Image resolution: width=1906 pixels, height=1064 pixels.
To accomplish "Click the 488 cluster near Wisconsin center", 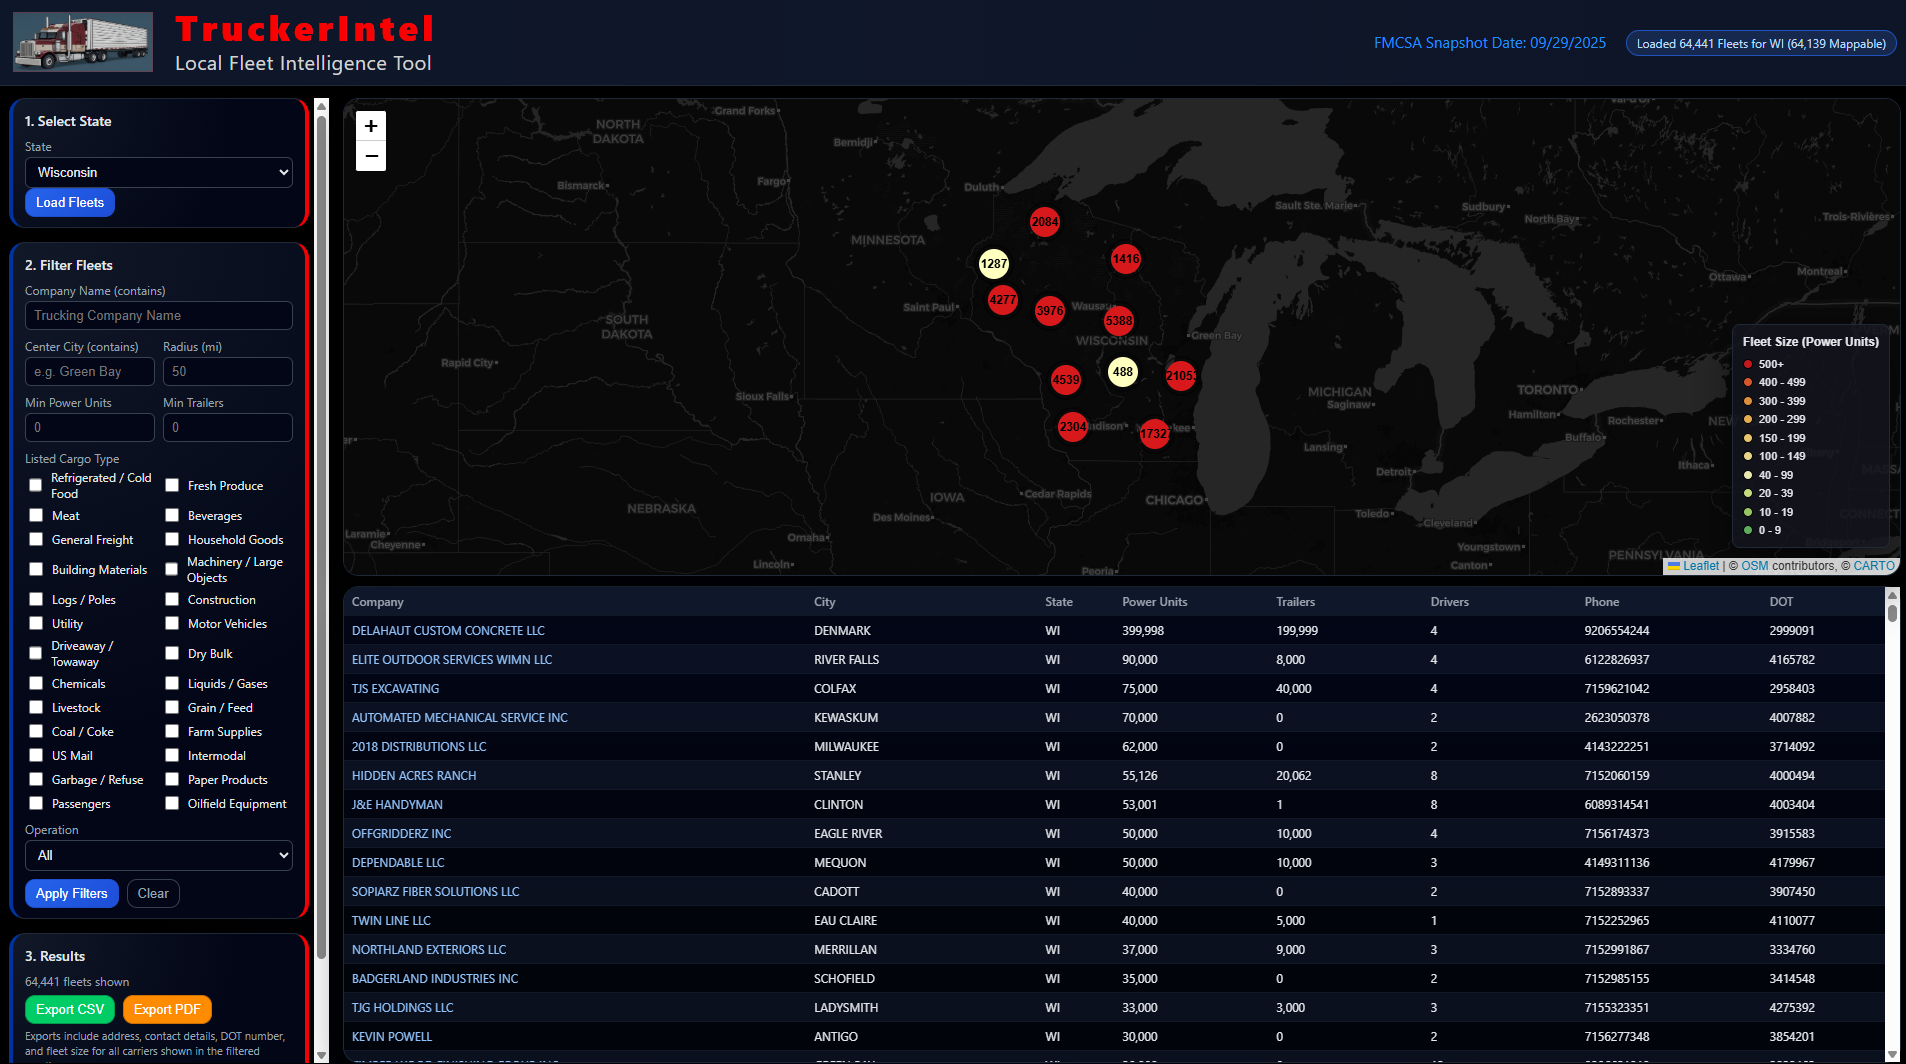I will click(x=1122, y=371).
